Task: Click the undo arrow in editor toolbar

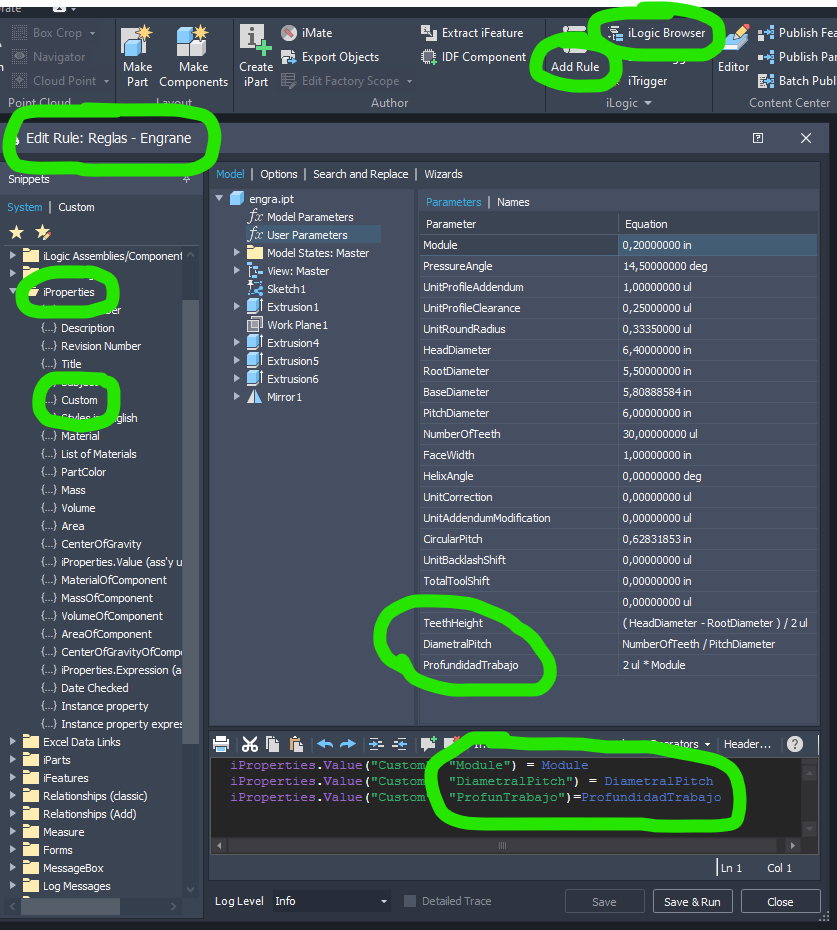Action: coord(325,744)
